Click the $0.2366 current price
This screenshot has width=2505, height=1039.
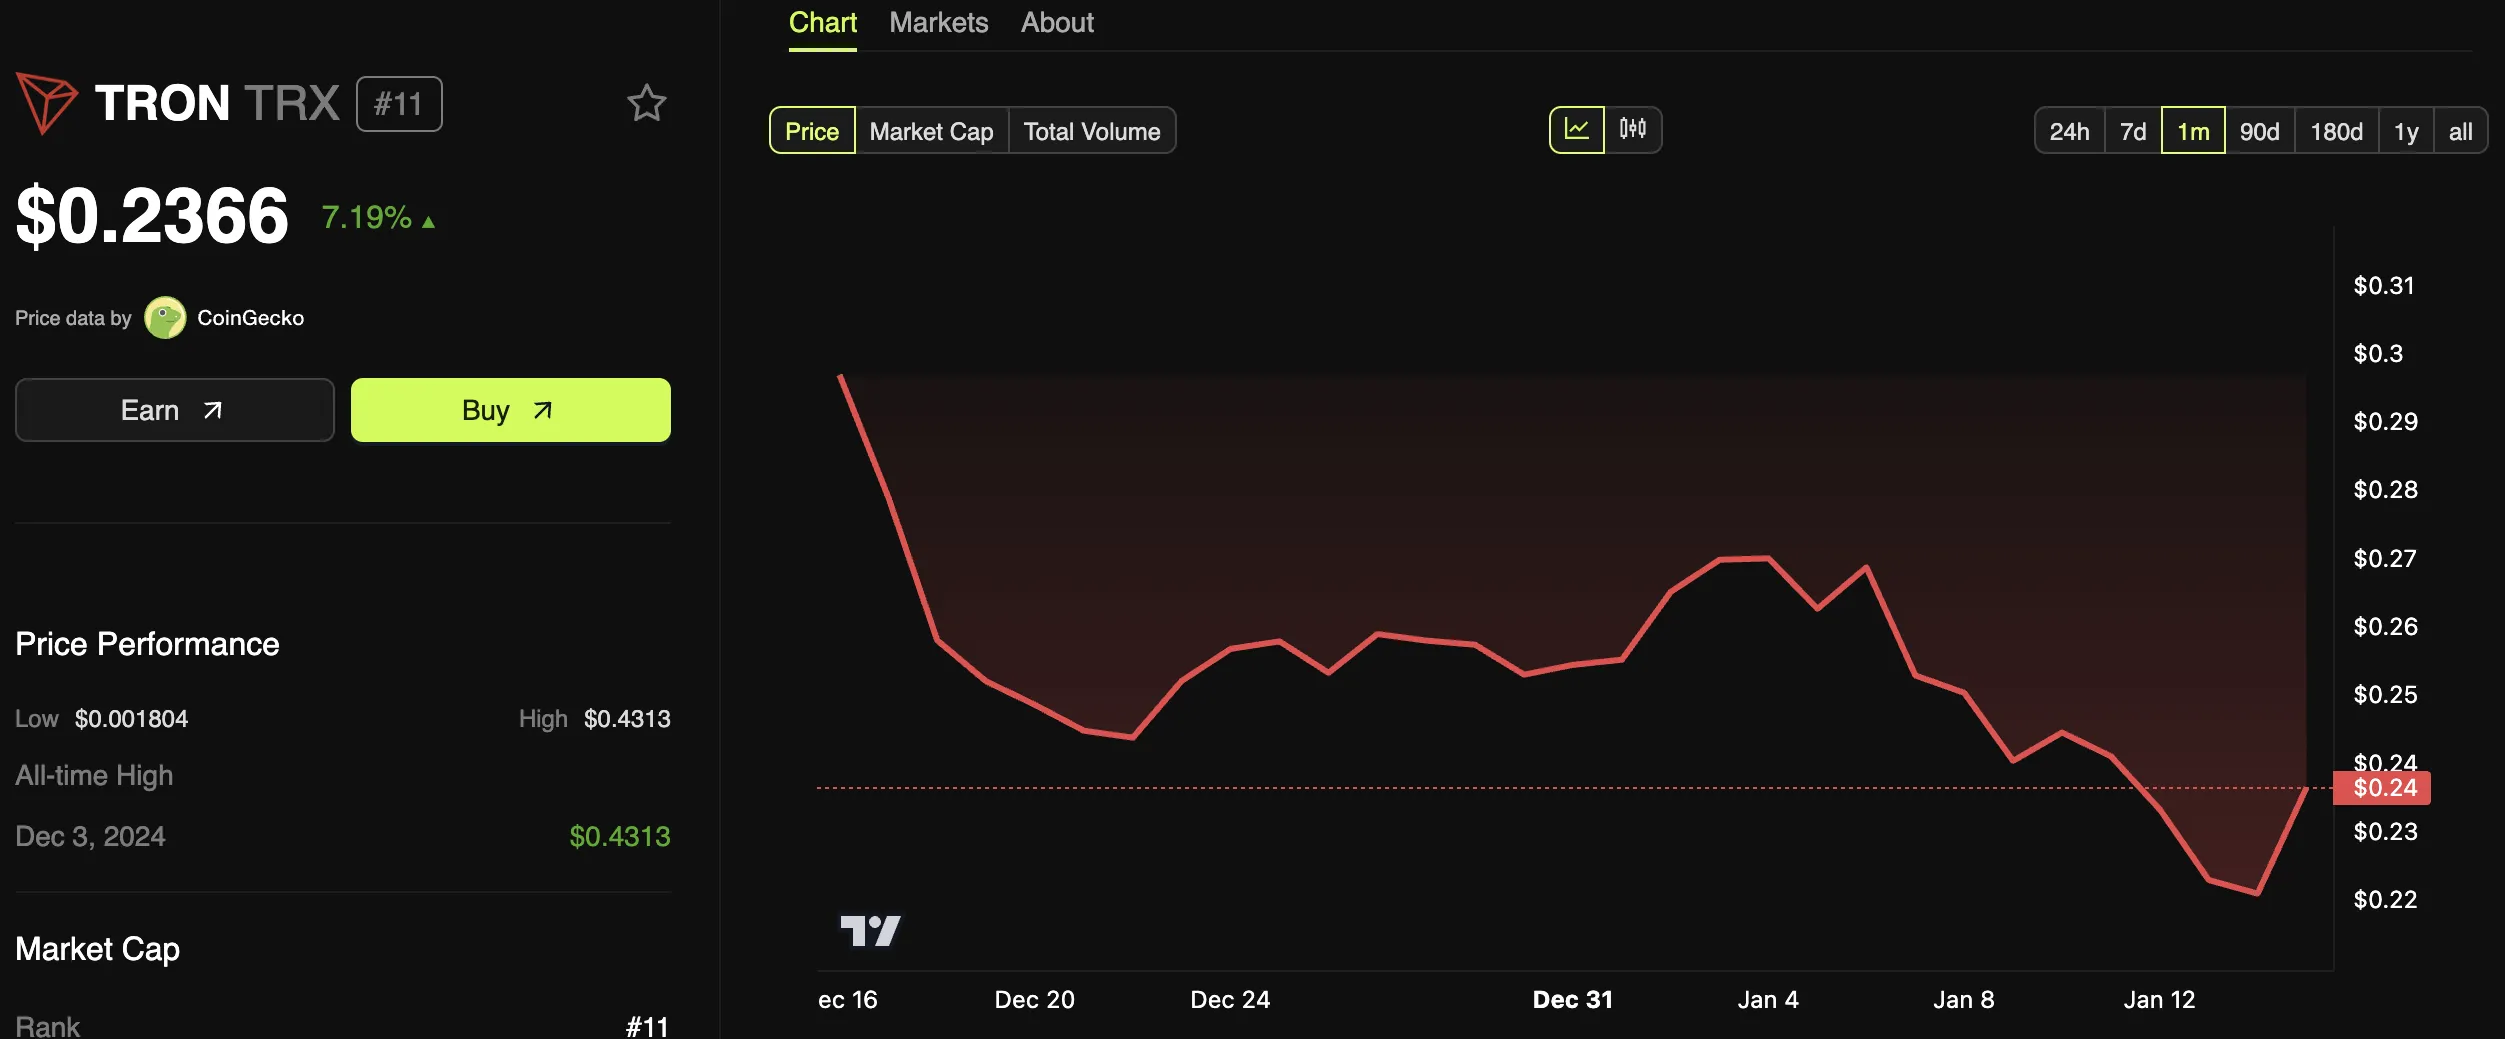[x=152, y=216]
